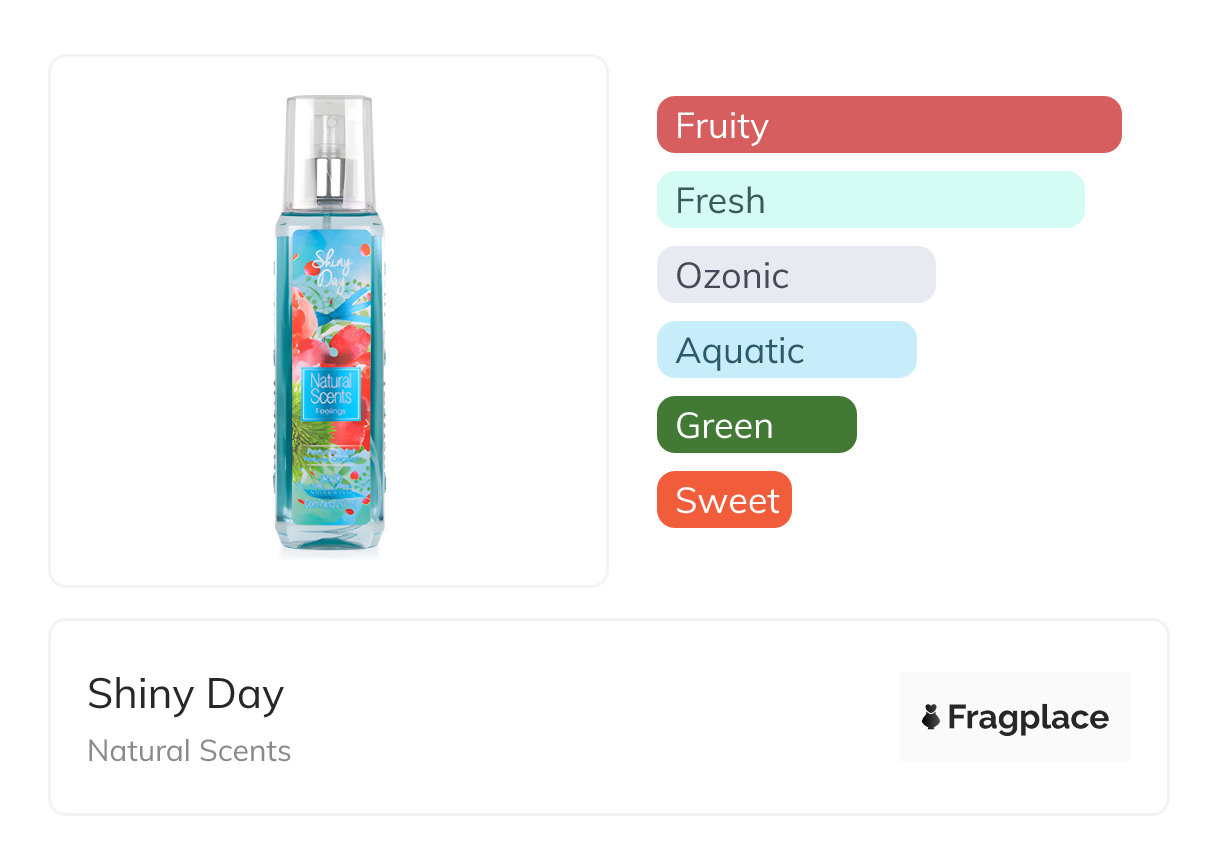Select the dark Green accord bar
This screenshot has height=864, width=1218.
pos(756,425)
